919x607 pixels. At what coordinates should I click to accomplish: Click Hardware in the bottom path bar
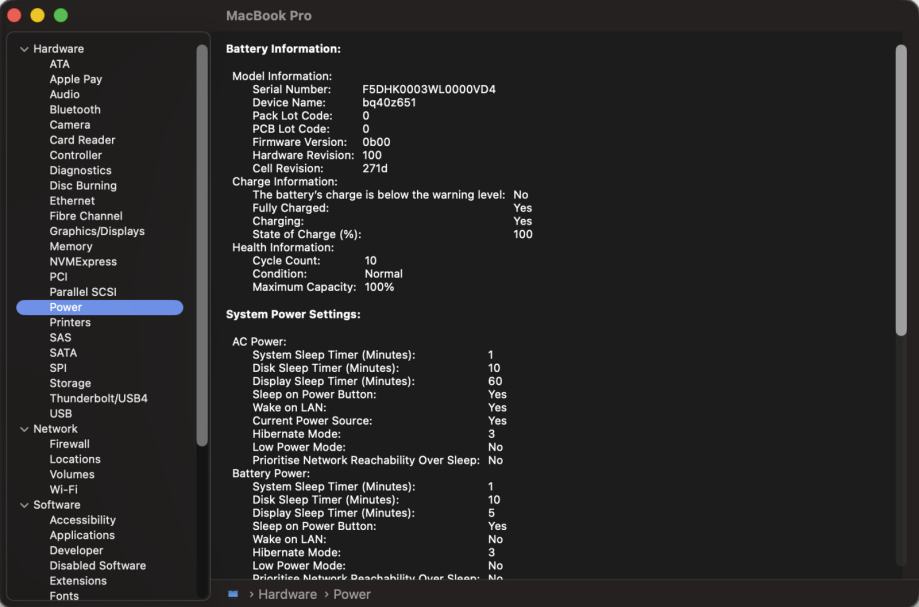pos(287,594)
